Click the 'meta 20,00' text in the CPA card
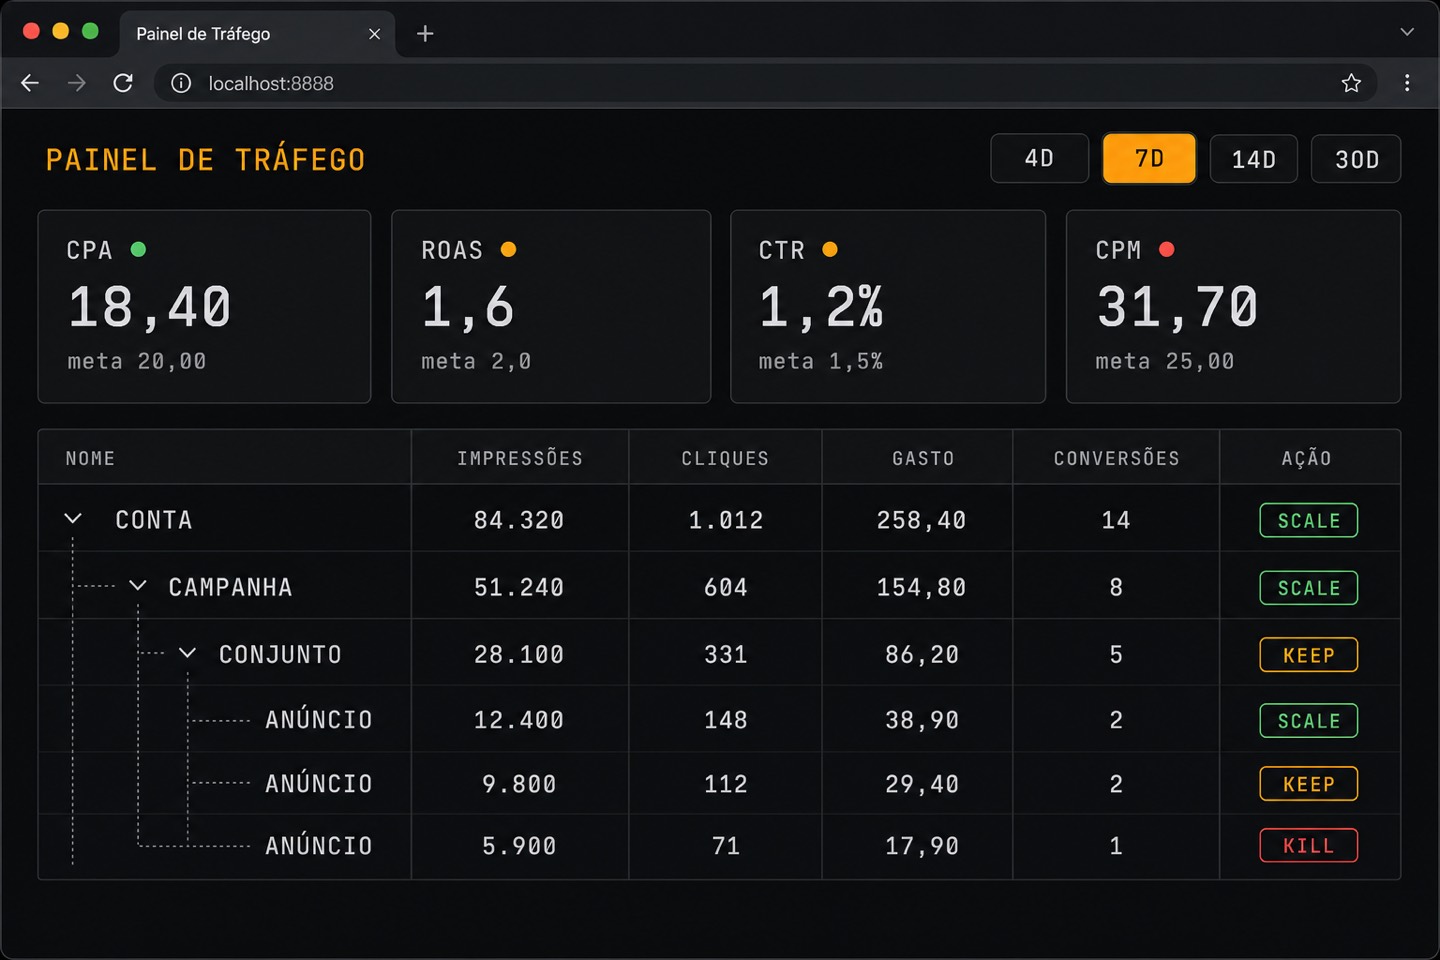This screenshot has height=960, width=1440. pos(137,361)
